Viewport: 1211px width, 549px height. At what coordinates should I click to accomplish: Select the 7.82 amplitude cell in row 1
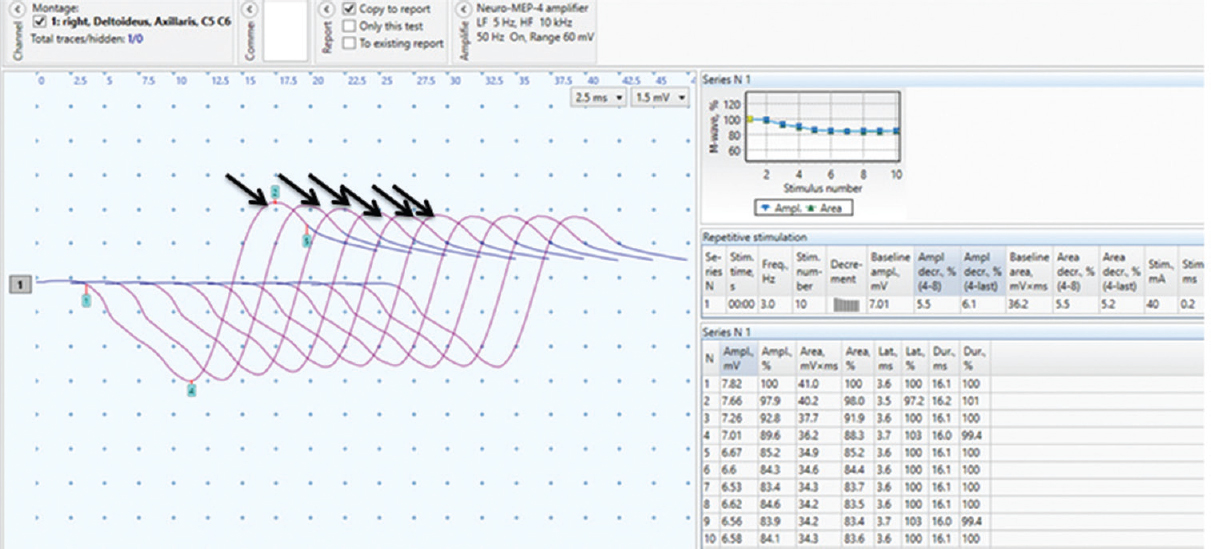tap(737, 383)
